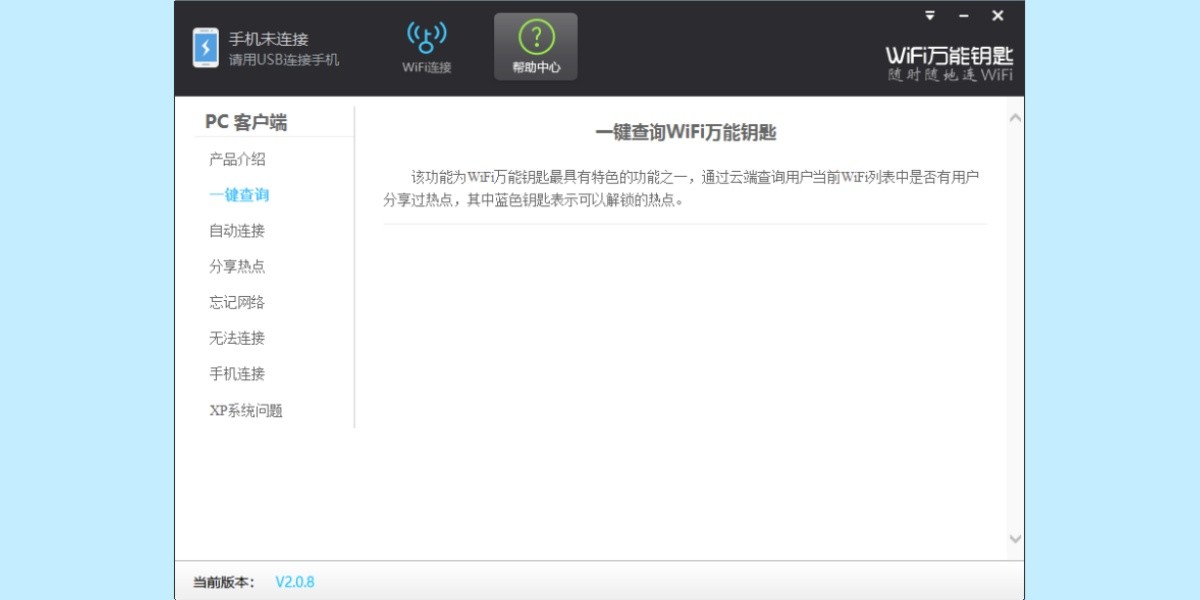1200x600 pixels.
Task: Open the 帮助中心 help center tab
Action: pos(536,47)
